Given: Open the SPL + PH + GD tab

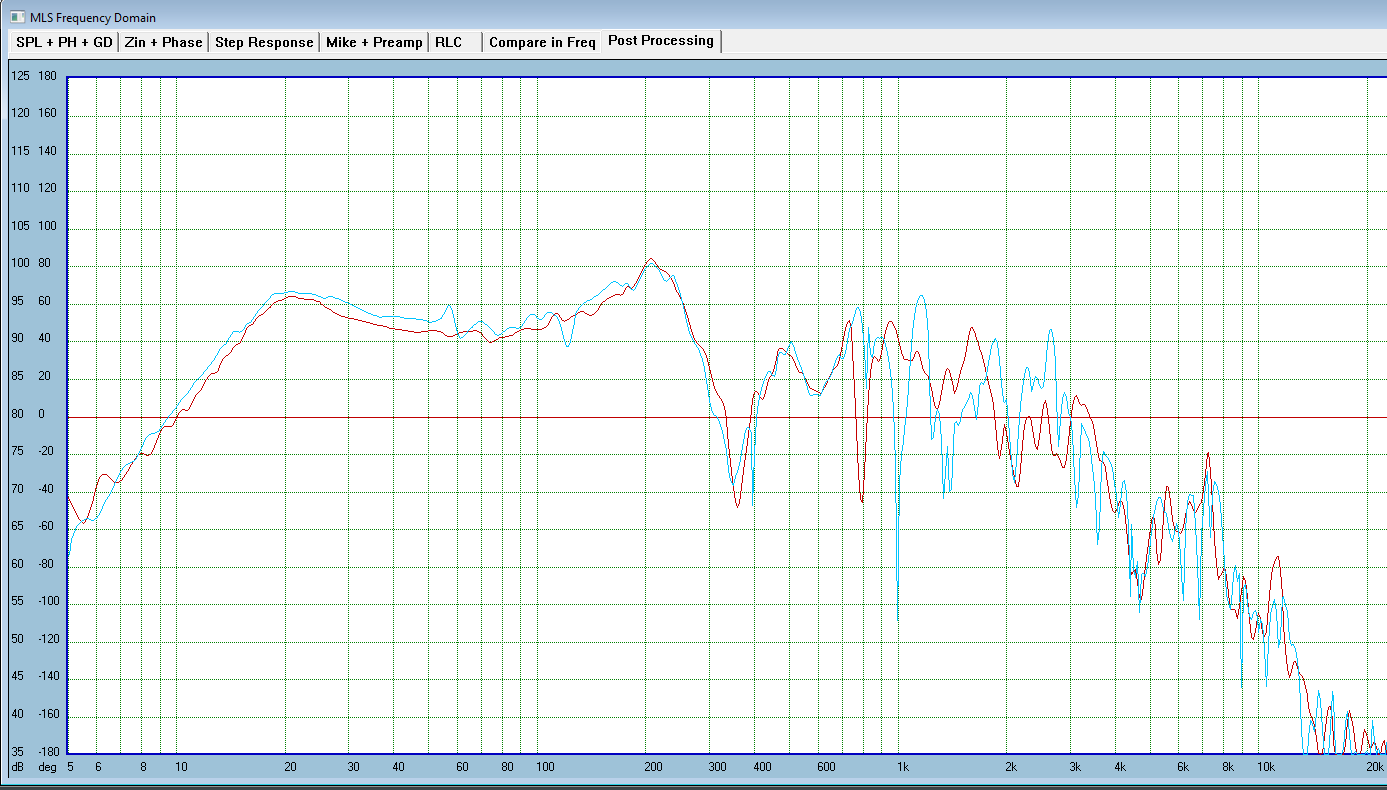Looking at the screenshot, I should click(x=64, y=42).
